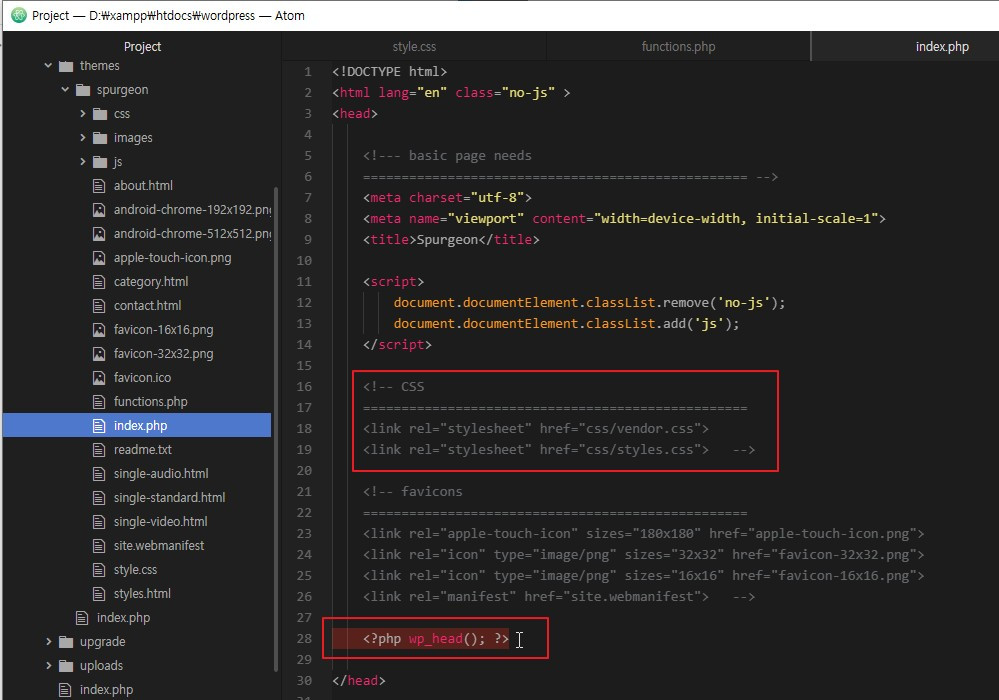Open styles.html from the project tree
Viewport: 999px width, 700px height.
[x=142, y=594]
